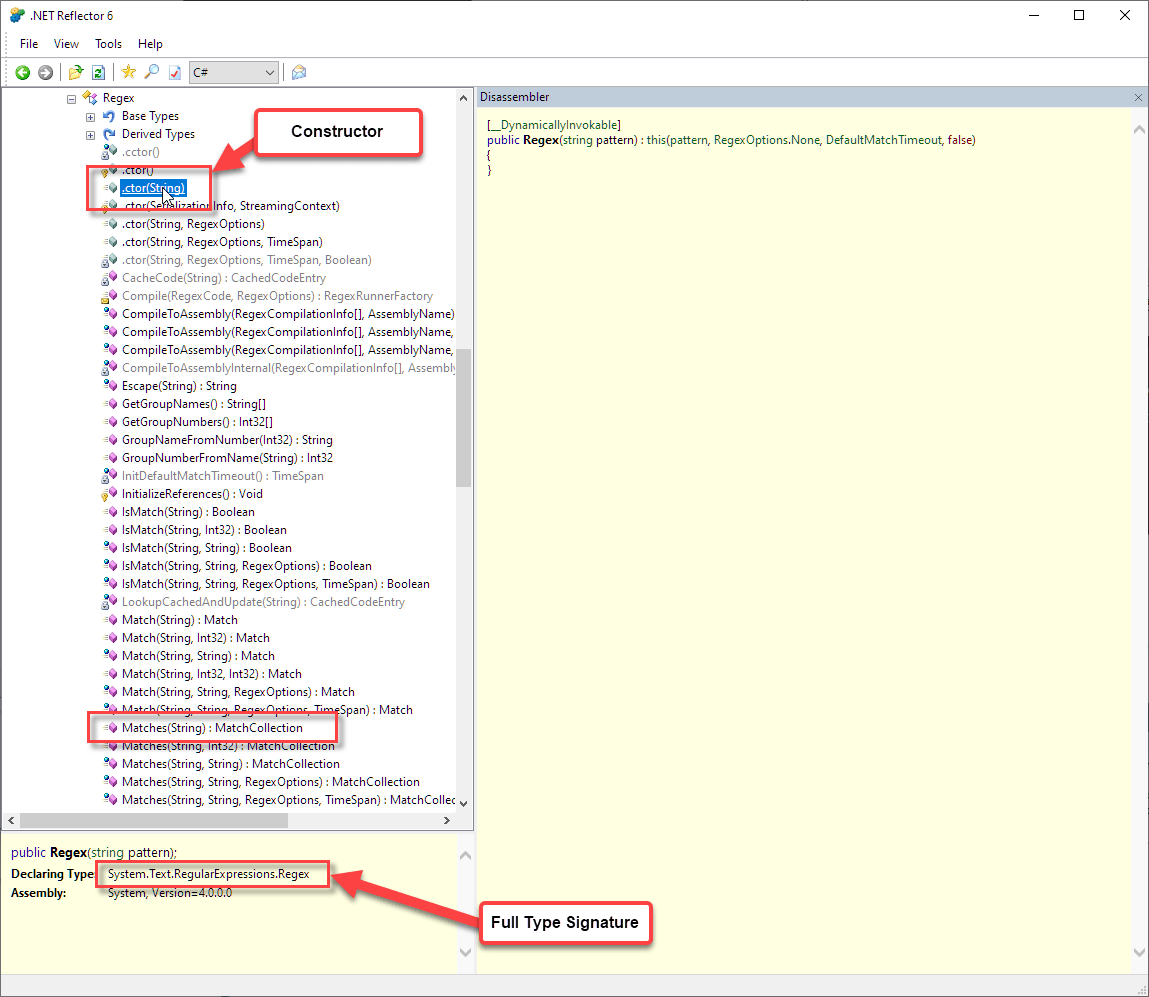
Task: Select Escape(String) : String in the tree
Action: [x=179, y=386]
